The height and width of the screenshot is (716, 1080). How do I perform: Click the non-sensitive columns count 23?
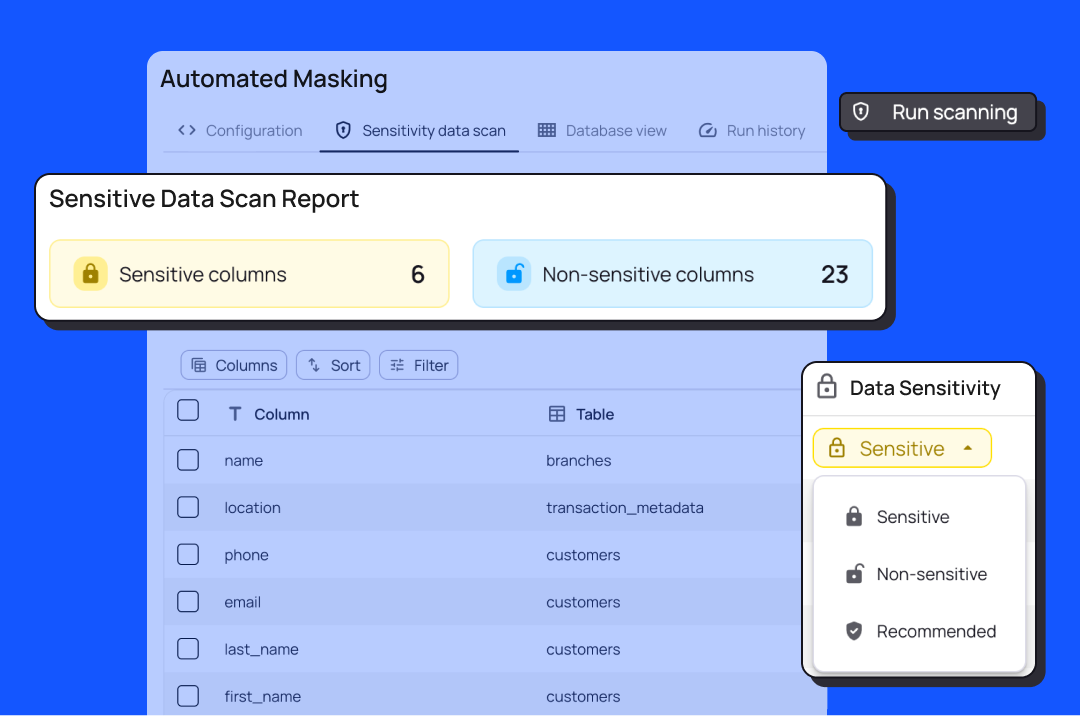tap(834, 275)
